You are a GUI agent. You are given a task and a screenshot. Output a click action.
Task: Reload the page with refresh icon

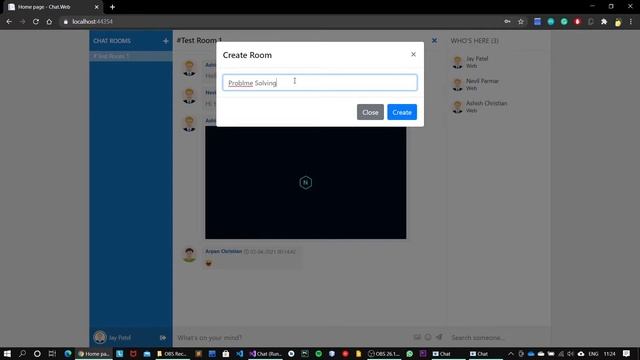pyautogui.click(x=36, y=22)
